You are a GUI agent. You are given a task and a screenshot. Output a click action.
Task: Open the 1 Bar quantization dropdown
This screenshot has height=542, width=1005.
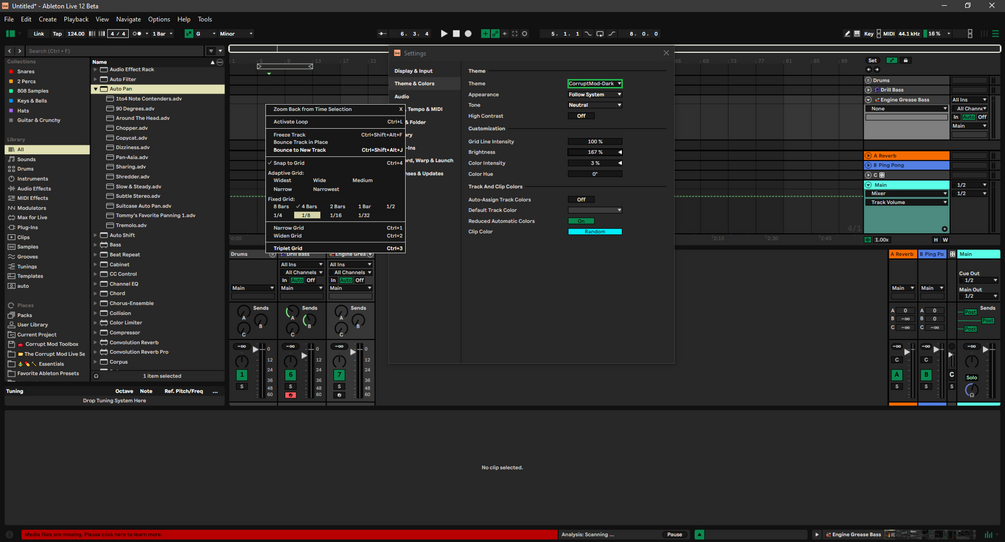[x=162, y=34]
